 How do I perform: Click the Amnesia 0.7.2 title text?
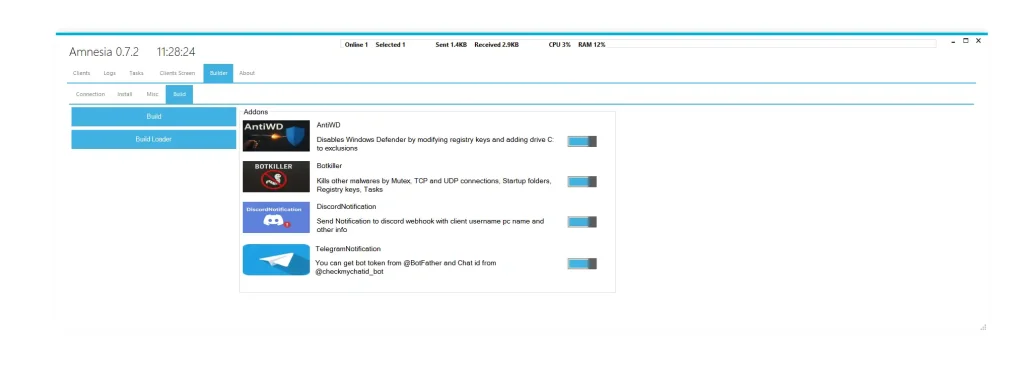point(104,52)
